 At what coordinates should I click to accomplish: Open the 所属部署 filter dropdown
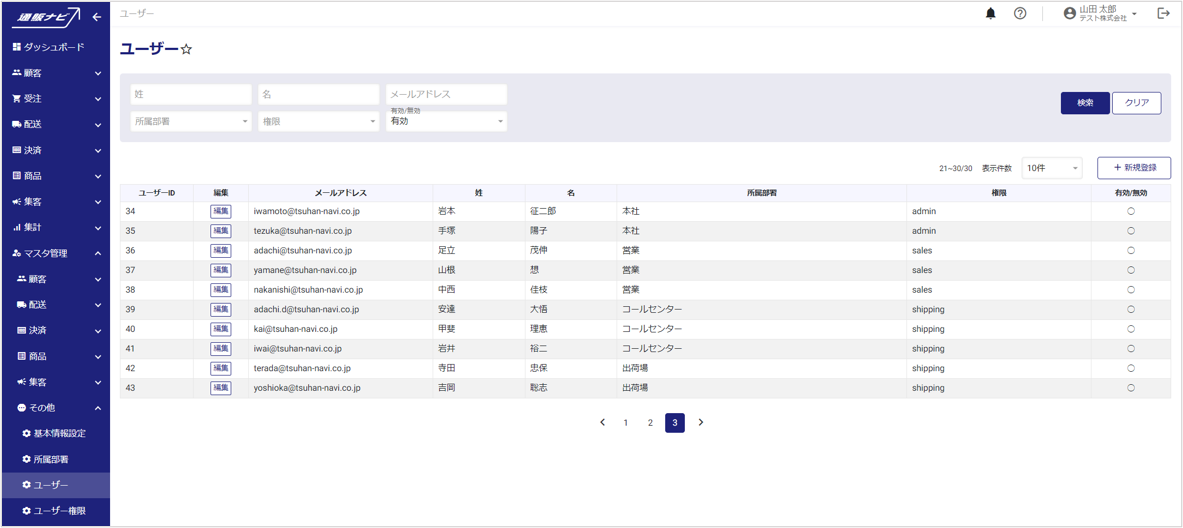(x=190, y=121)
